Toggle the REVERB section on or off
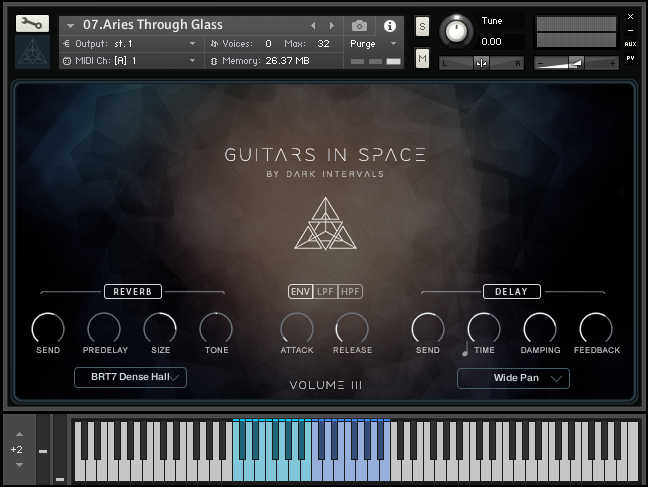Screen dimensions: 648x487 pyautogui.click(x=133, y=291)
